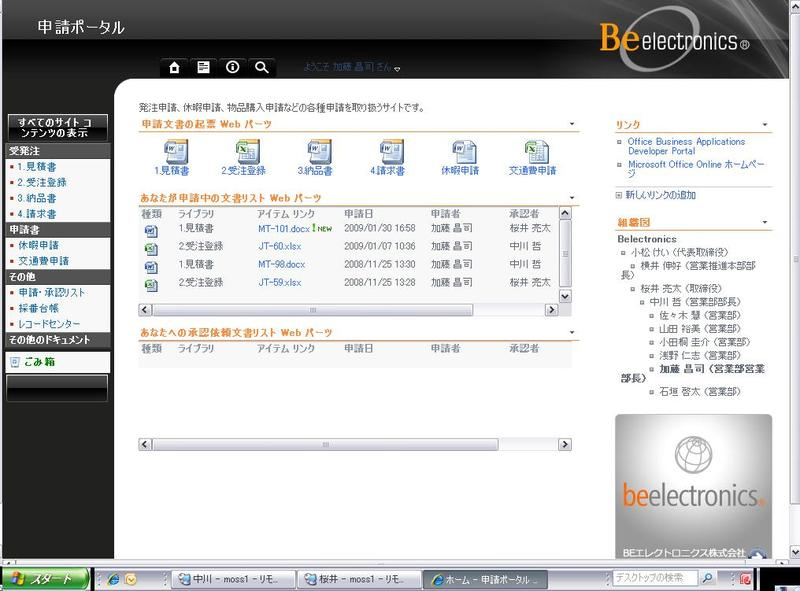
Task: Open the MT-101.docx item link
Action: coord(284,229)
